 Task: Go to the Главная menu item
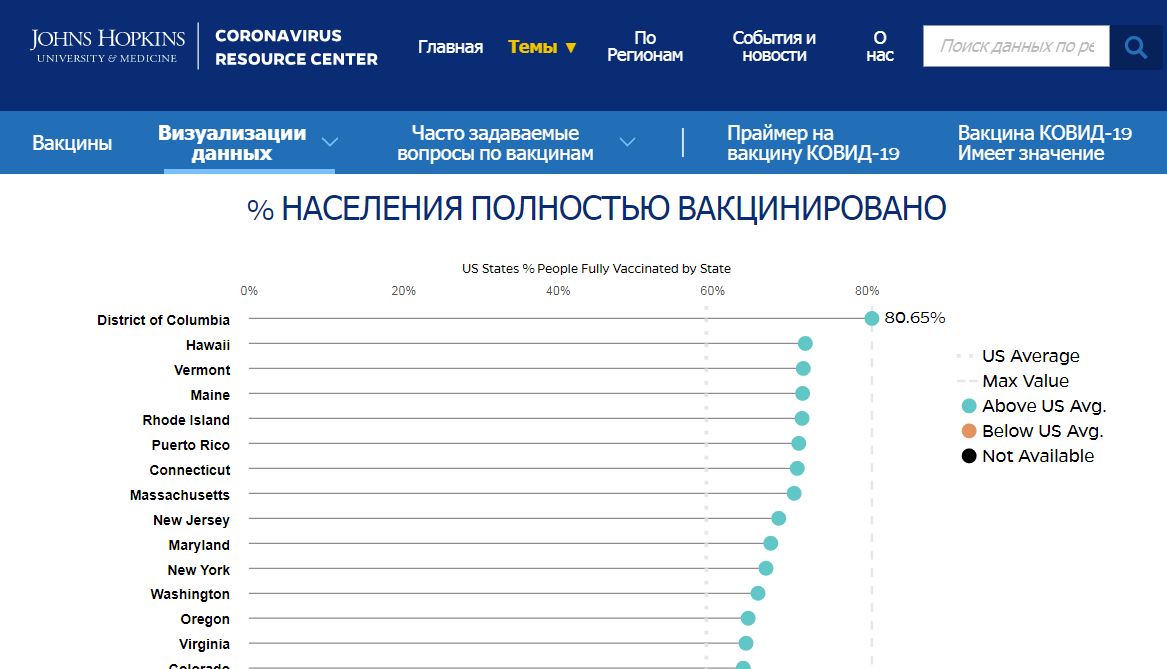(450, 47)
